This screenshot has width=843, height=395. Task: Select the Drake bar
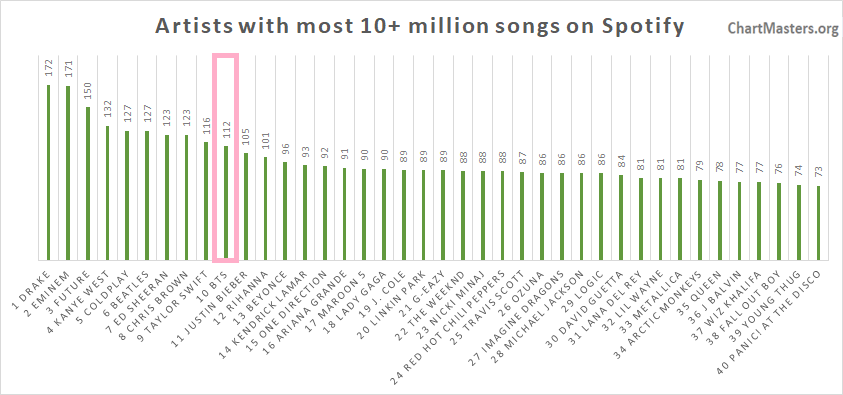click(x=48, y=172)
